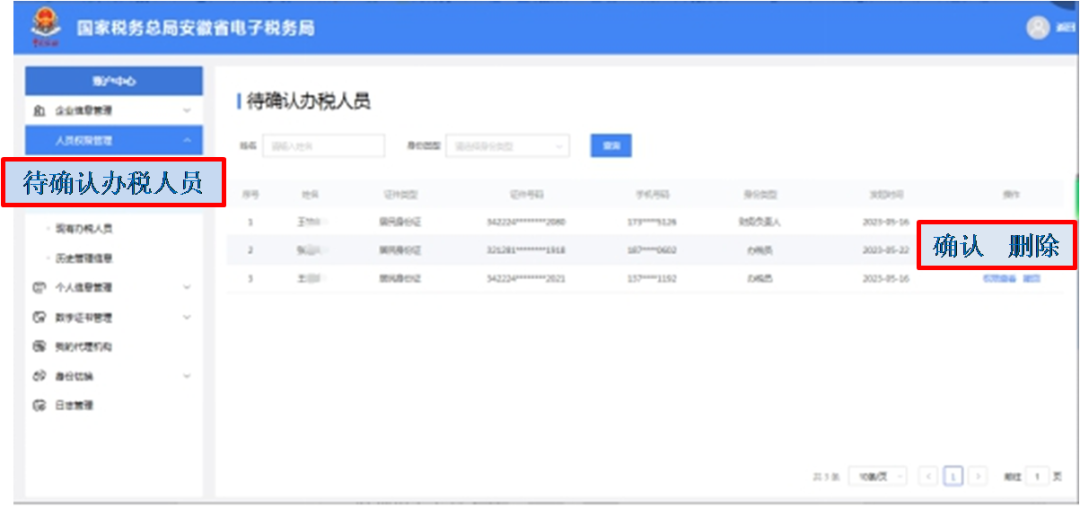
Task: Collapse the 人员权限管理 menu section
Action: tap(187, 141)
